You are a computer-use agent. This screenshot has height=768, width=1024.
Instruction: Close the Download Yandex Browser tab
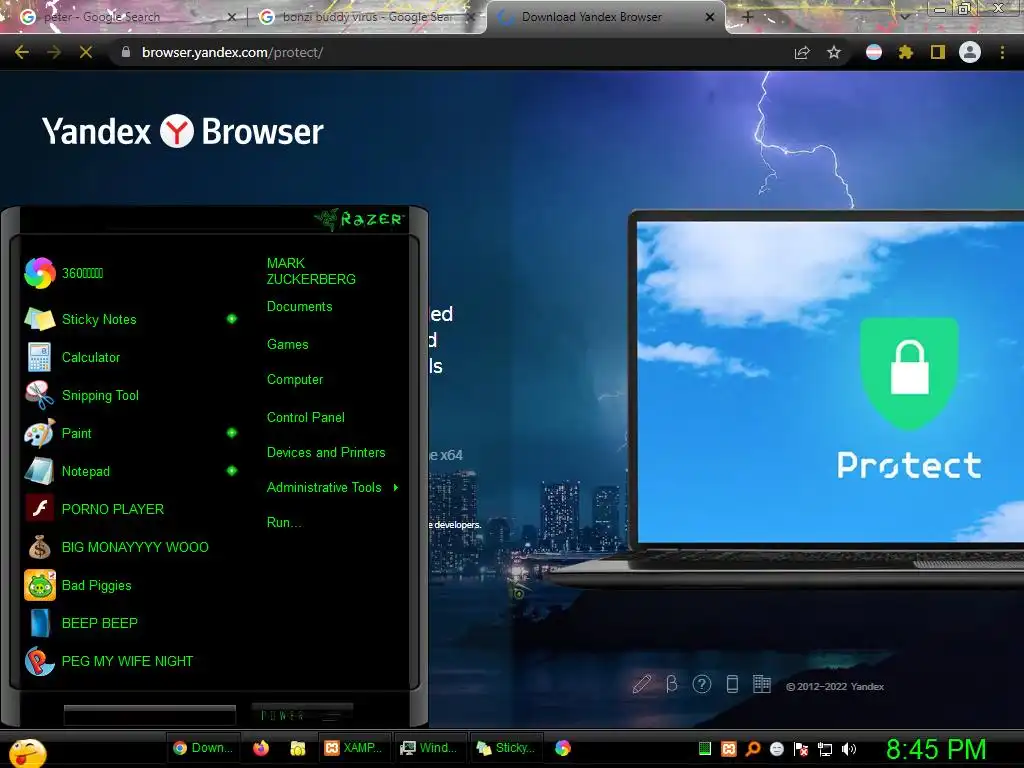(710, 17)
